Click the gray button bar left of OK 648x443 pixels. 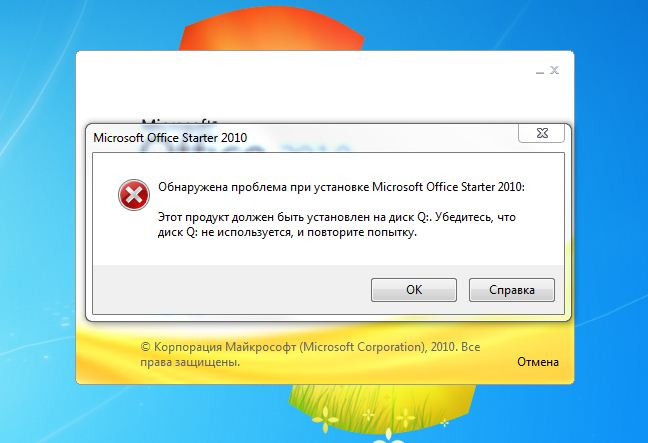click(x=231, y=289)
